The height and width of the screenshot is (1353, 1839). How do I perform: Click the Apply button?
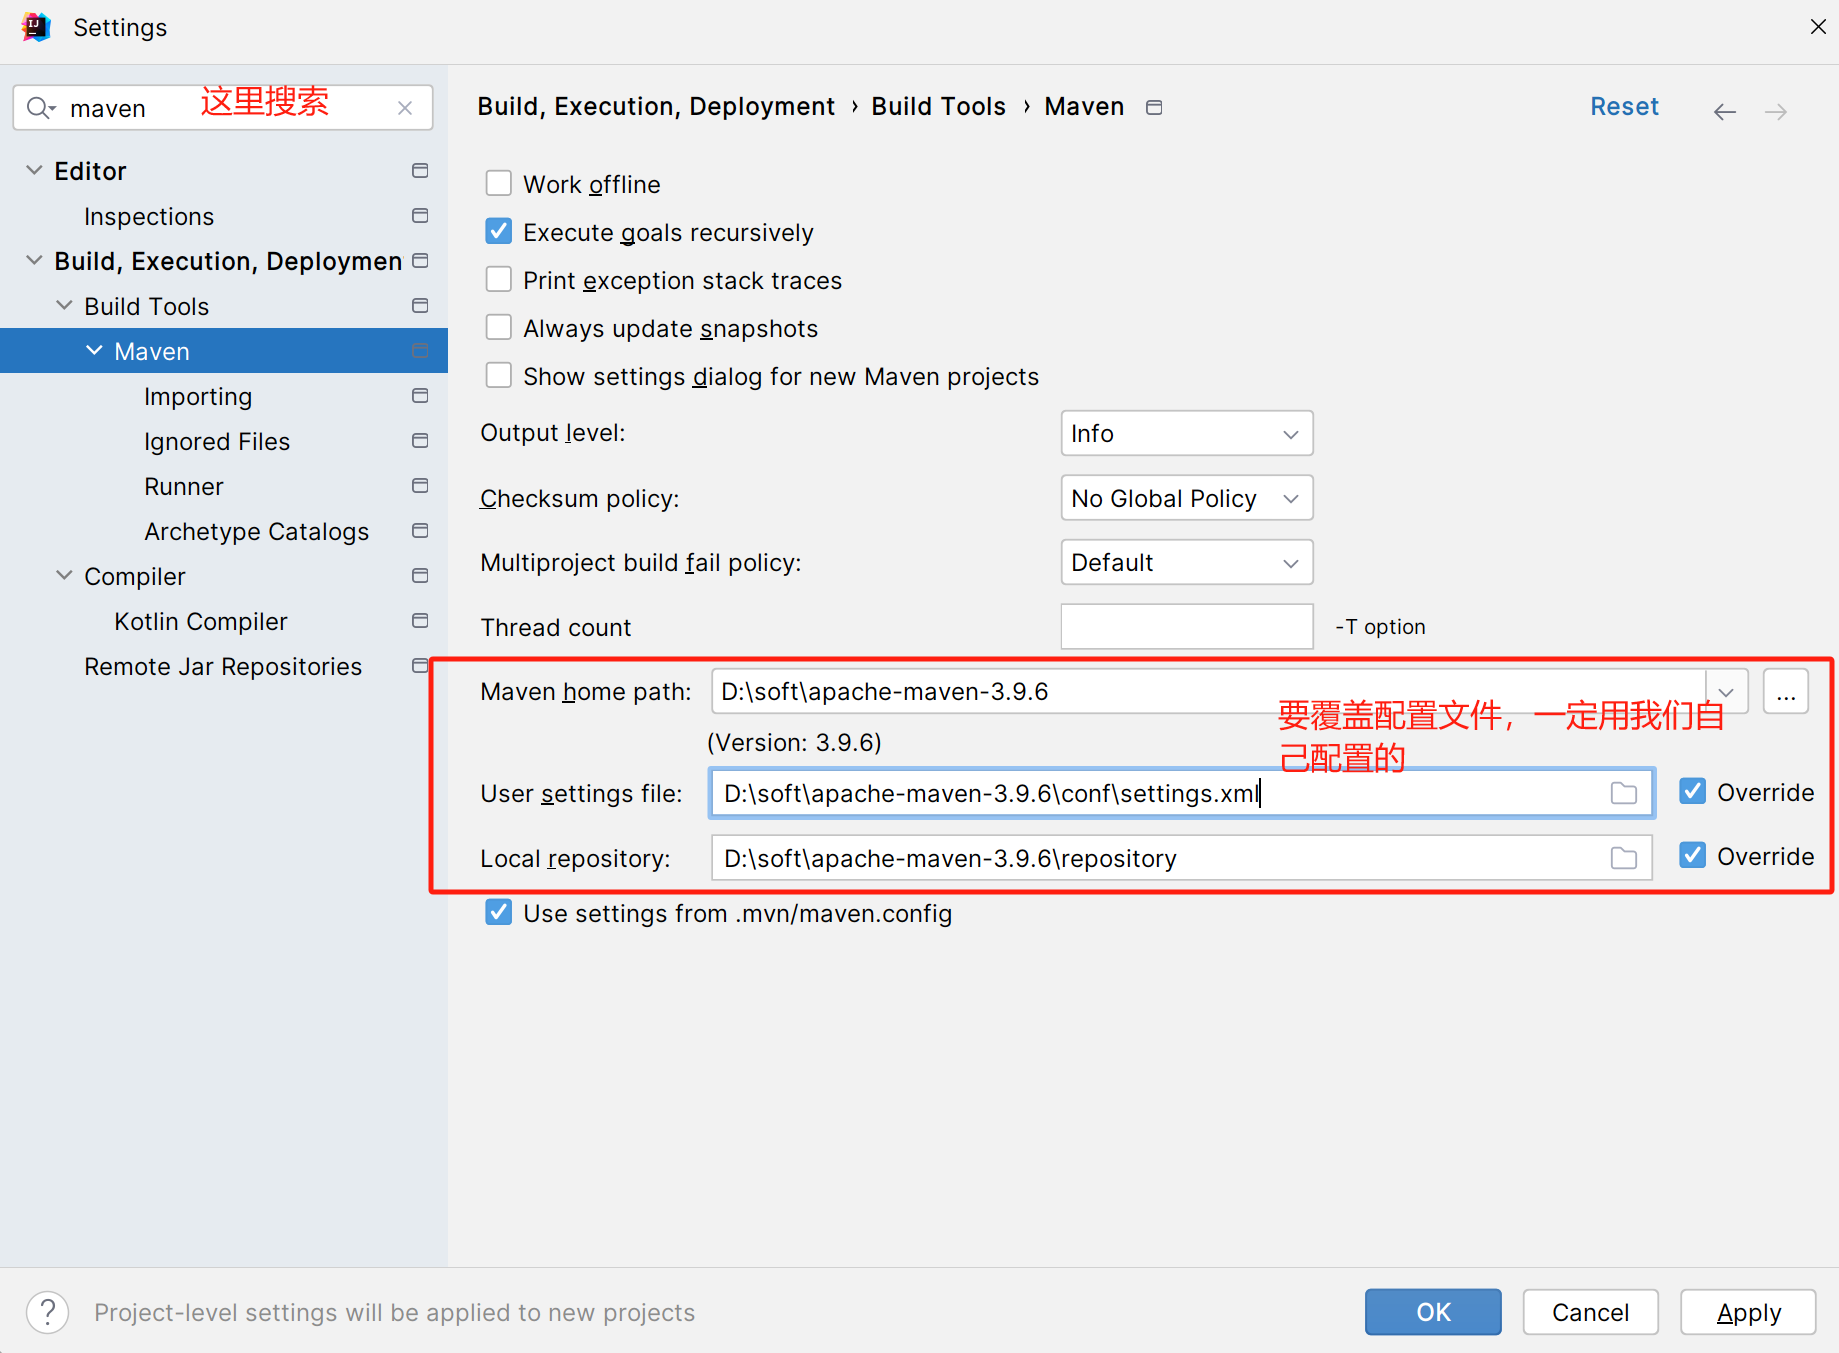pos(1748,1312)
